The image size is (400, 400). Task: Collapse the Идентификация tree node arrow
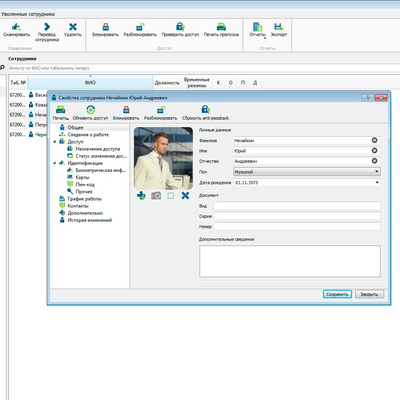click(x=54, y=163)
